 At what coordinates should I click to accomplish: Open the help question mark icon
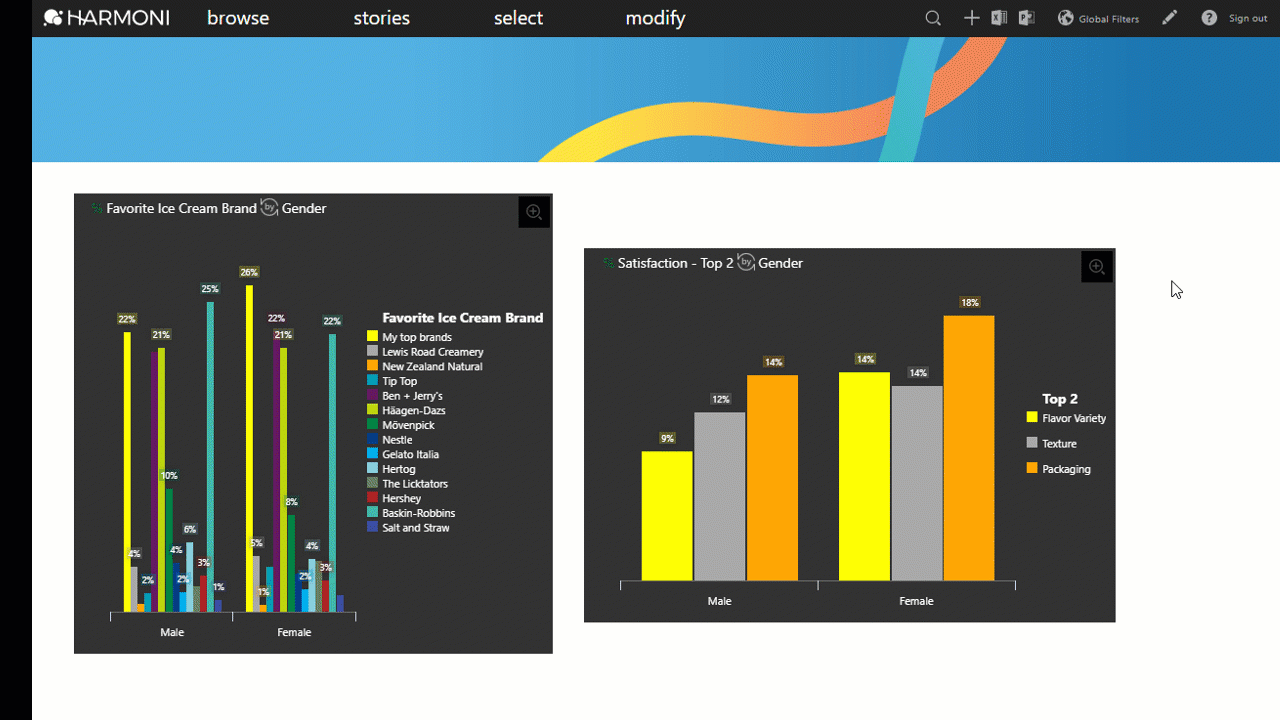tap(1209, 18)
